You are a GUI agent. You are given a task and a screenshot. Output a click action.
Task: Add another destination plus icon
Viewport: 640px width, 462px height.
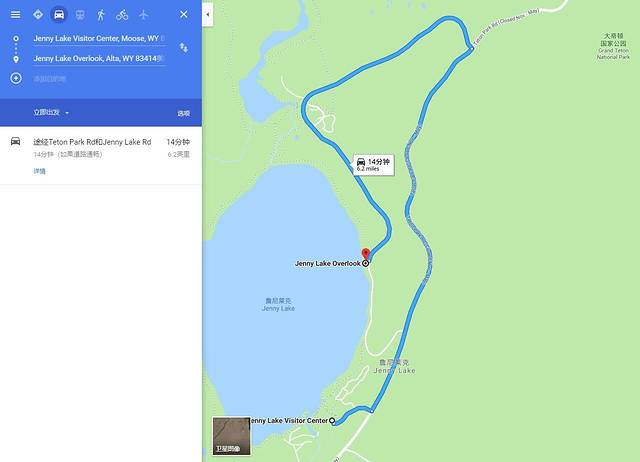tap(16, 78)
